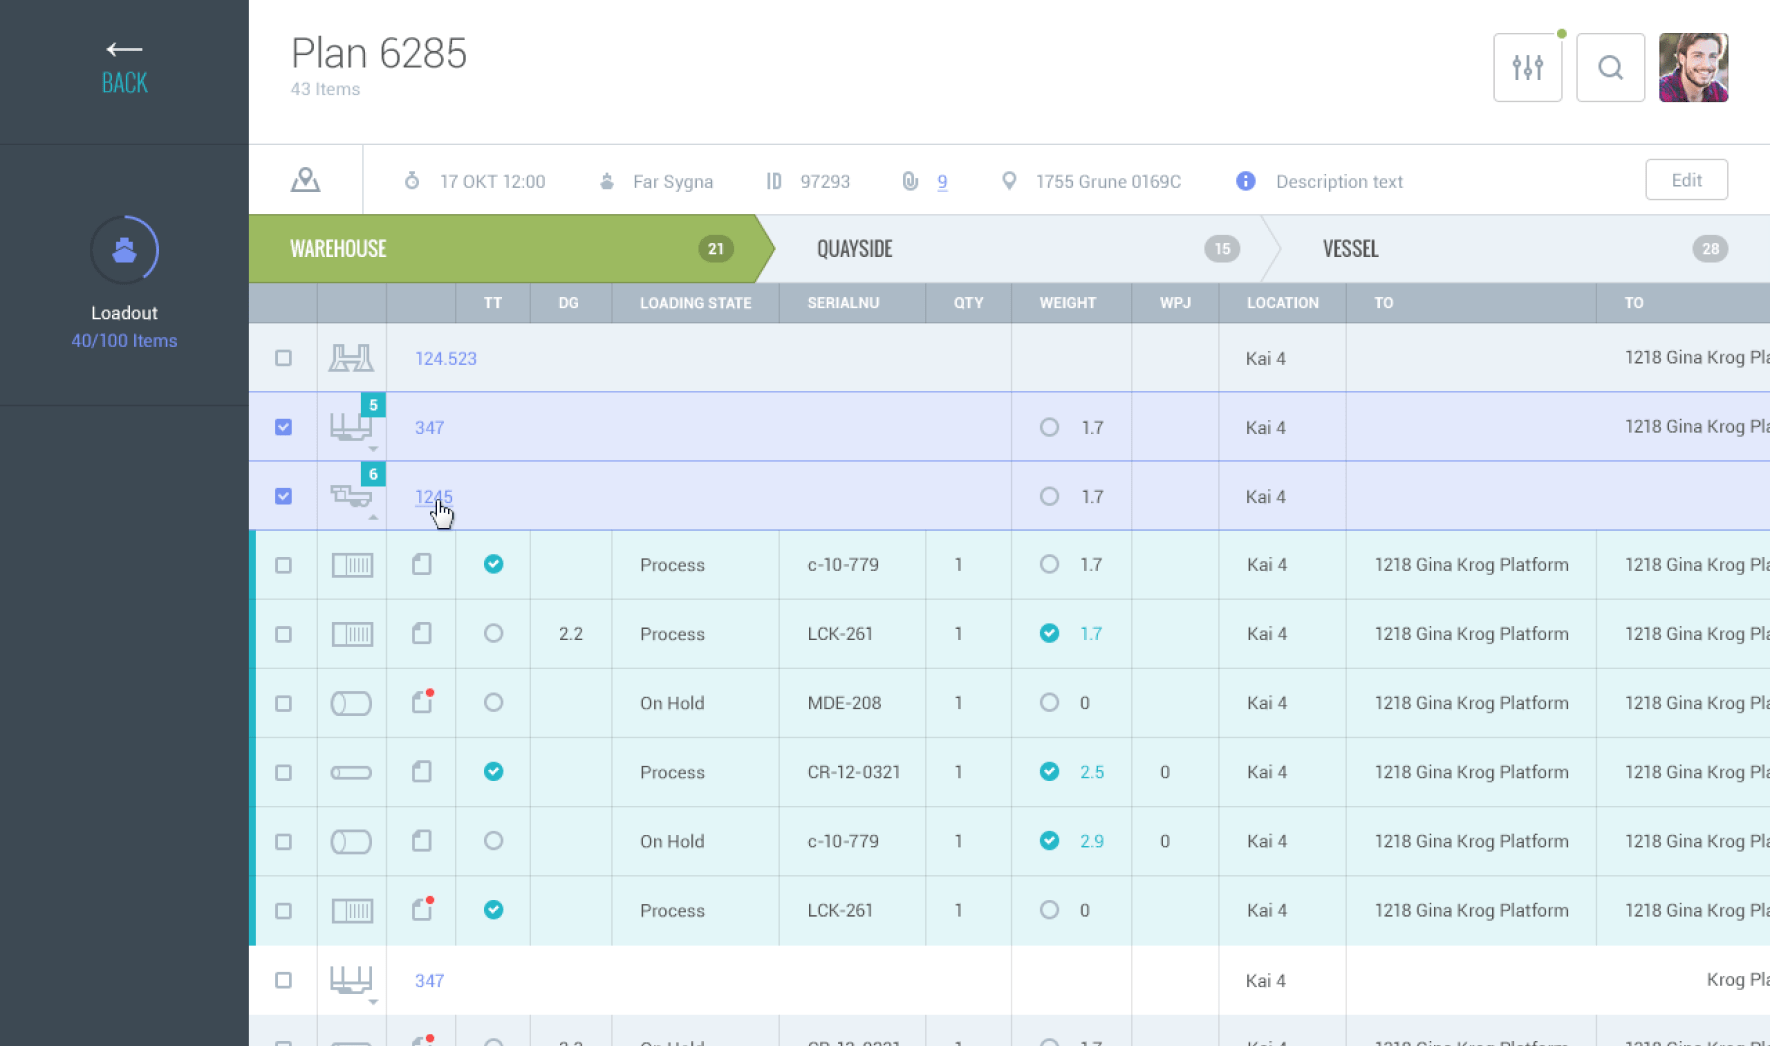The width and height of the screenshot is (1770, 1046).
Task: Open the 9 attachments link
Action: tap(942, 182)
